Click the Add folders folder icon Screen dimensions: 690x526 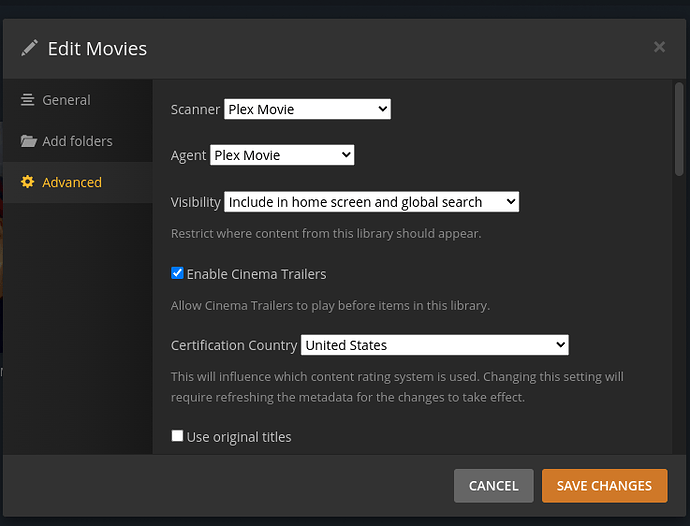click(28, 141)
